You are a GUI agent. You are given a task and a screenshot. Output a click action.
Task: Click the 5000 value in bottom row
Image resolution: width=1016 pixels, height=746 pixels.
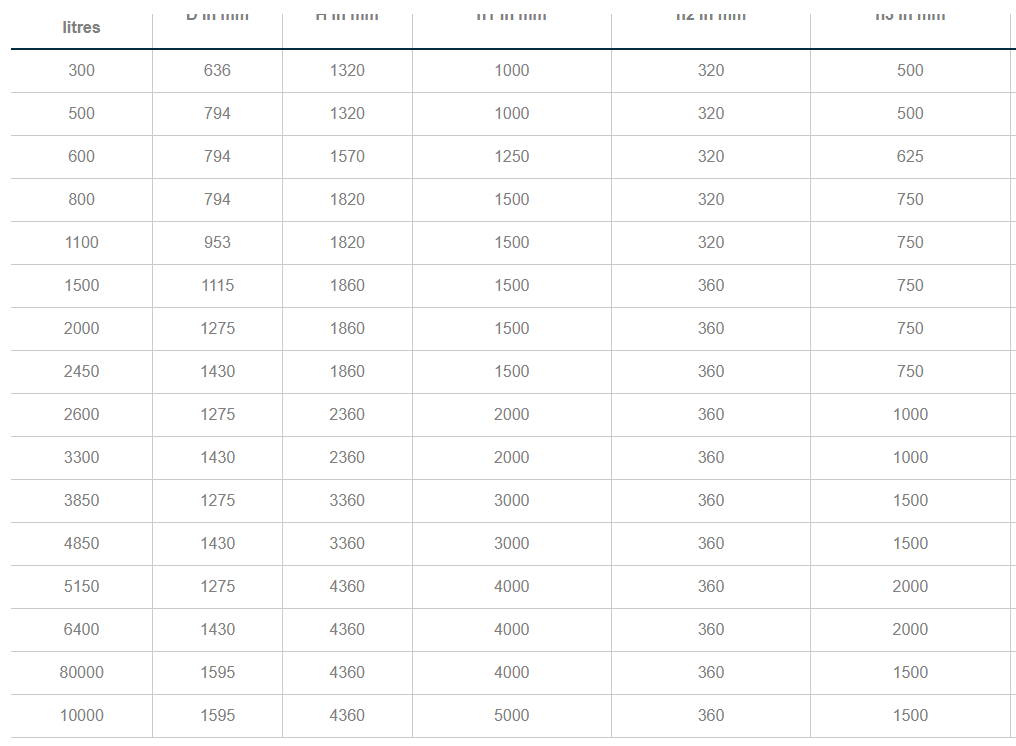[x=511, y=715]
